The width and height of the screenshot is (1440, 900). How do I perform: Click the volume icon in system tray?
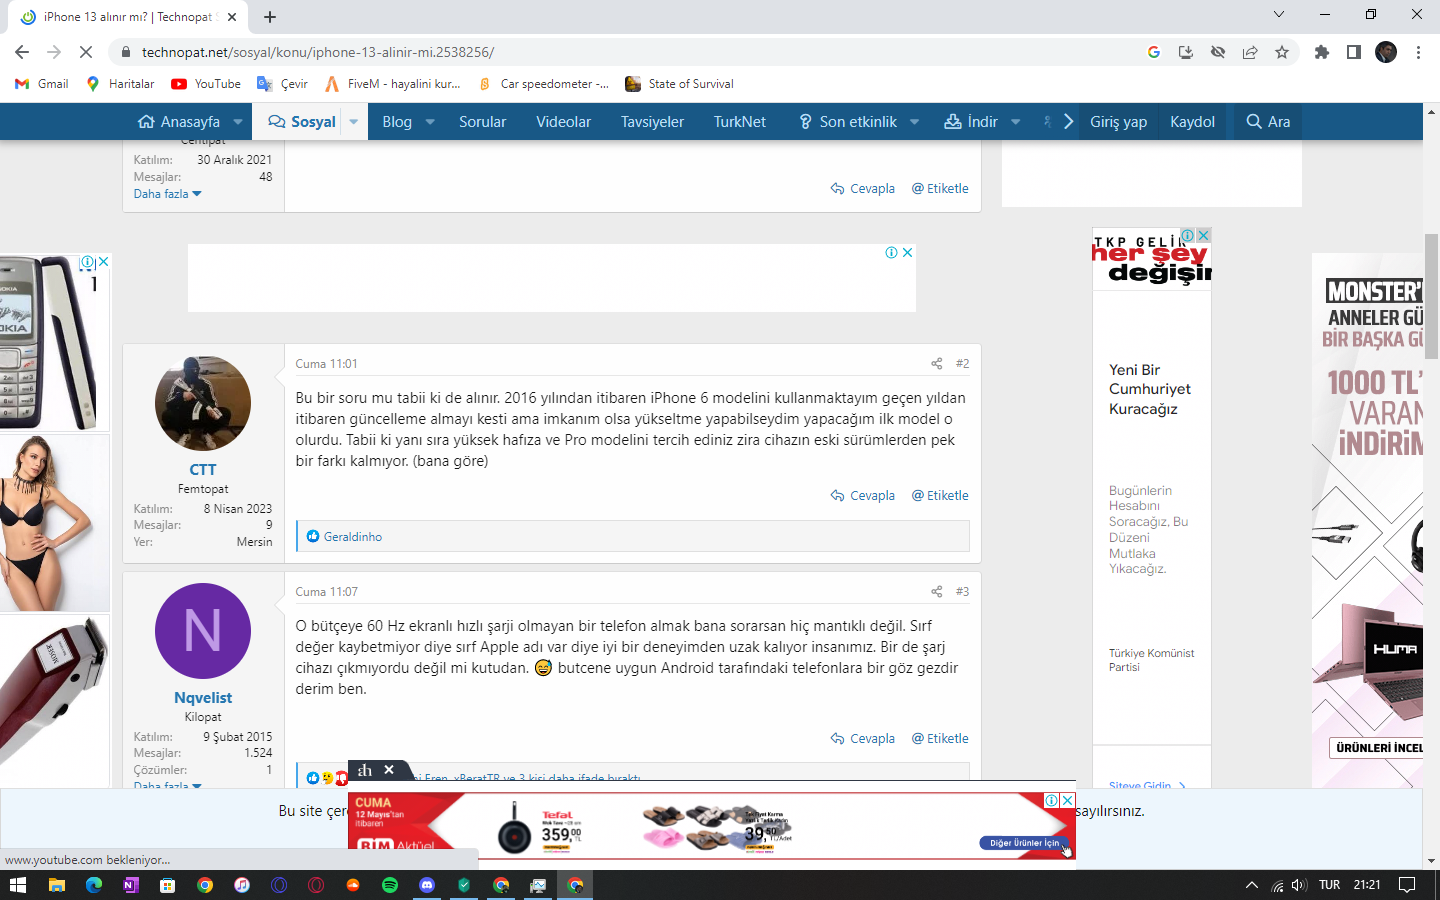[1299, 885]
